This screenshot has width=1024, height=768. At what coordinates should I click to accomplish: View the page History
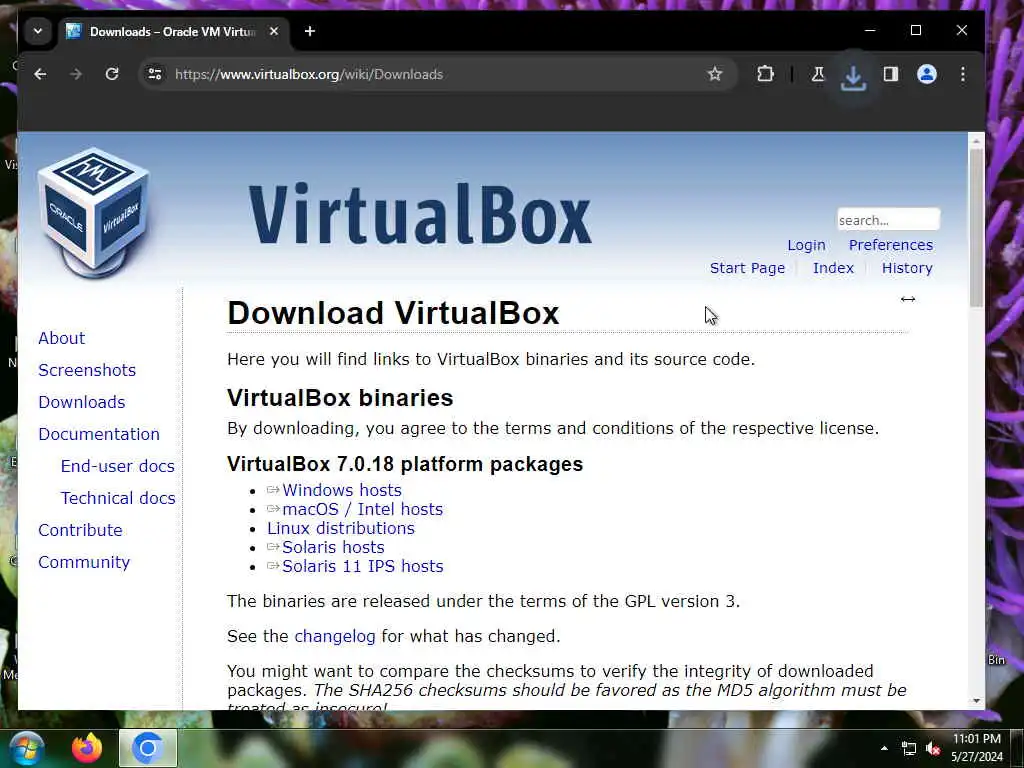click(907, 268)
